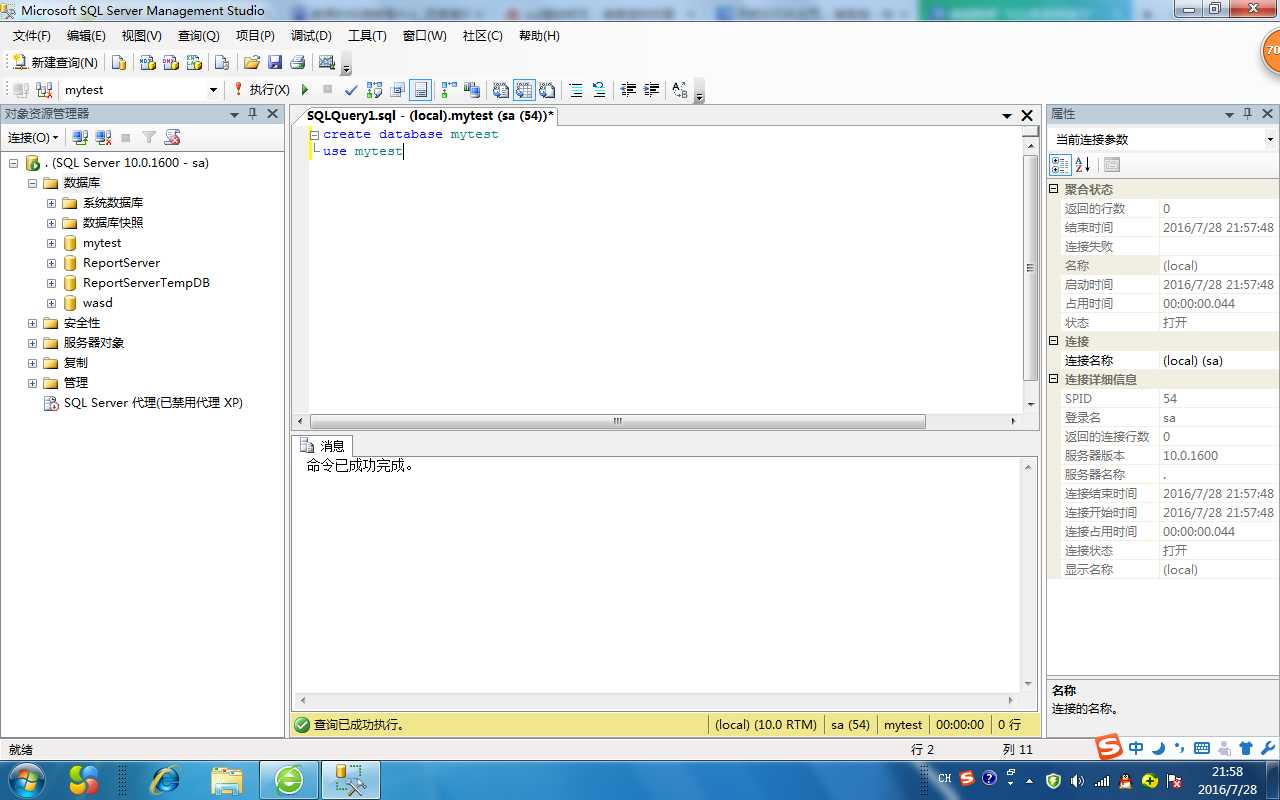
Task: Expand the 安全性 folder
Action: click(32, 323)
